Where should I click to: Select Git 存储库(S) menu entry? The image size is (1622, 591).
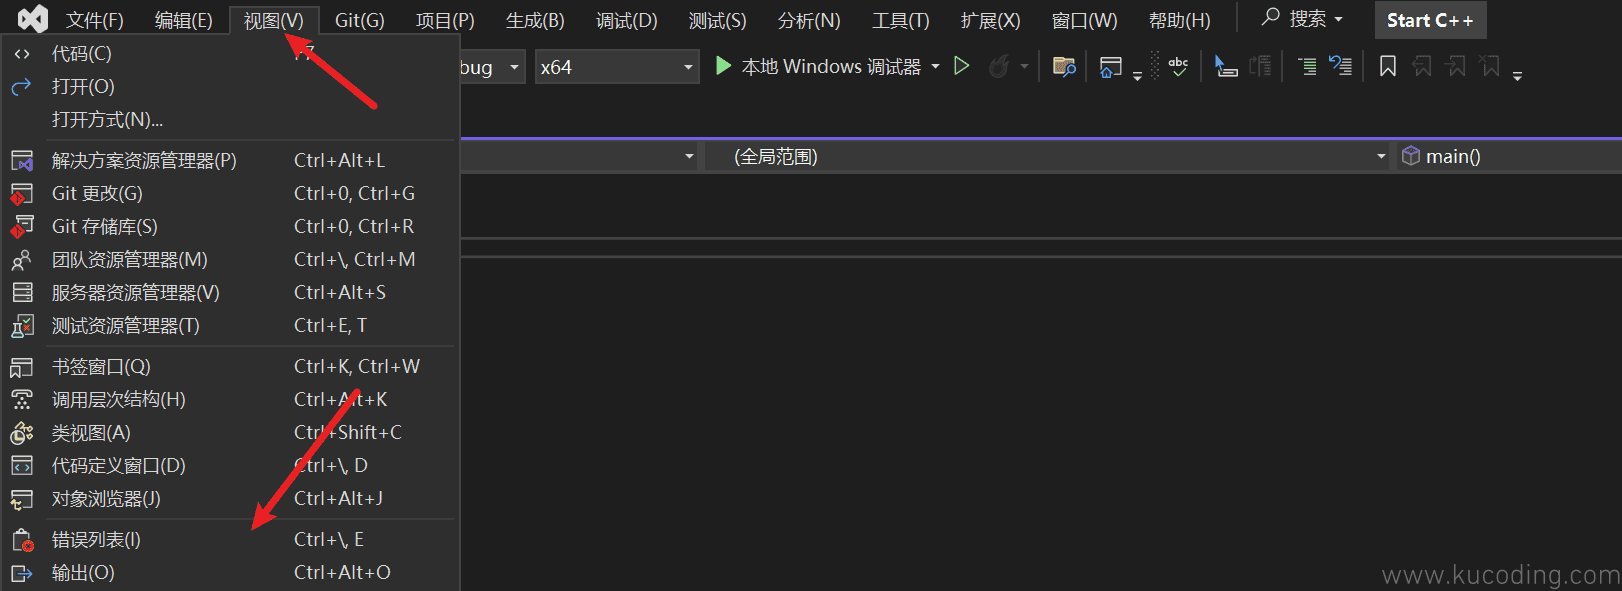coord(230,227)
